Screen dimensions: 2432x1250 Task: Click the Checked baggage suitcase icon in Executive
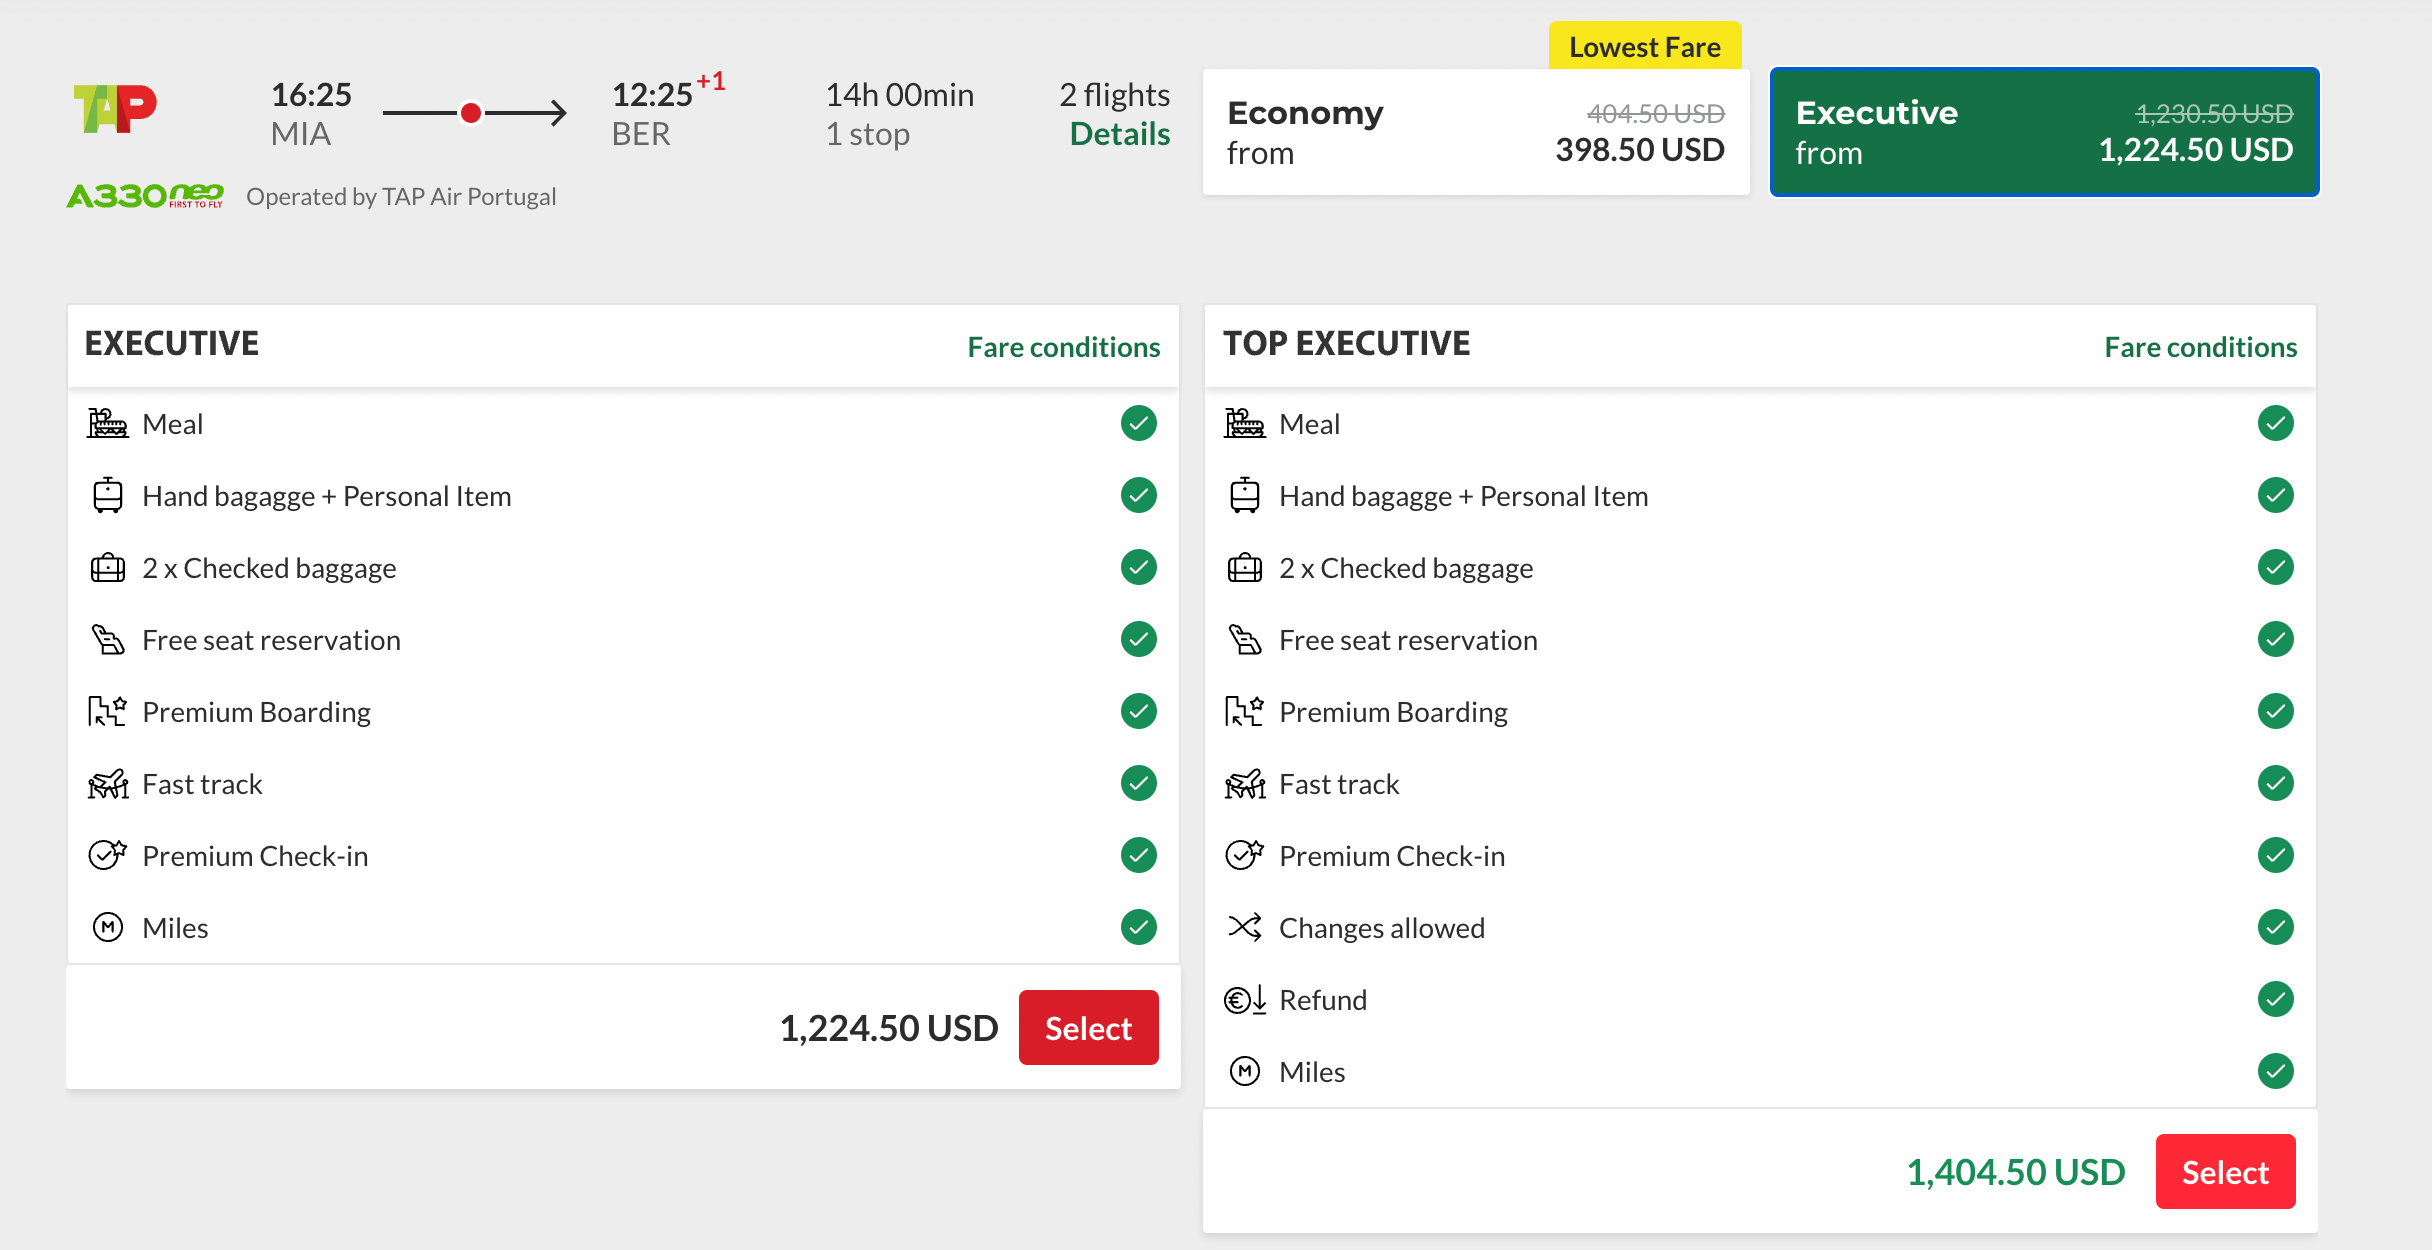click(x=107, y=568)
